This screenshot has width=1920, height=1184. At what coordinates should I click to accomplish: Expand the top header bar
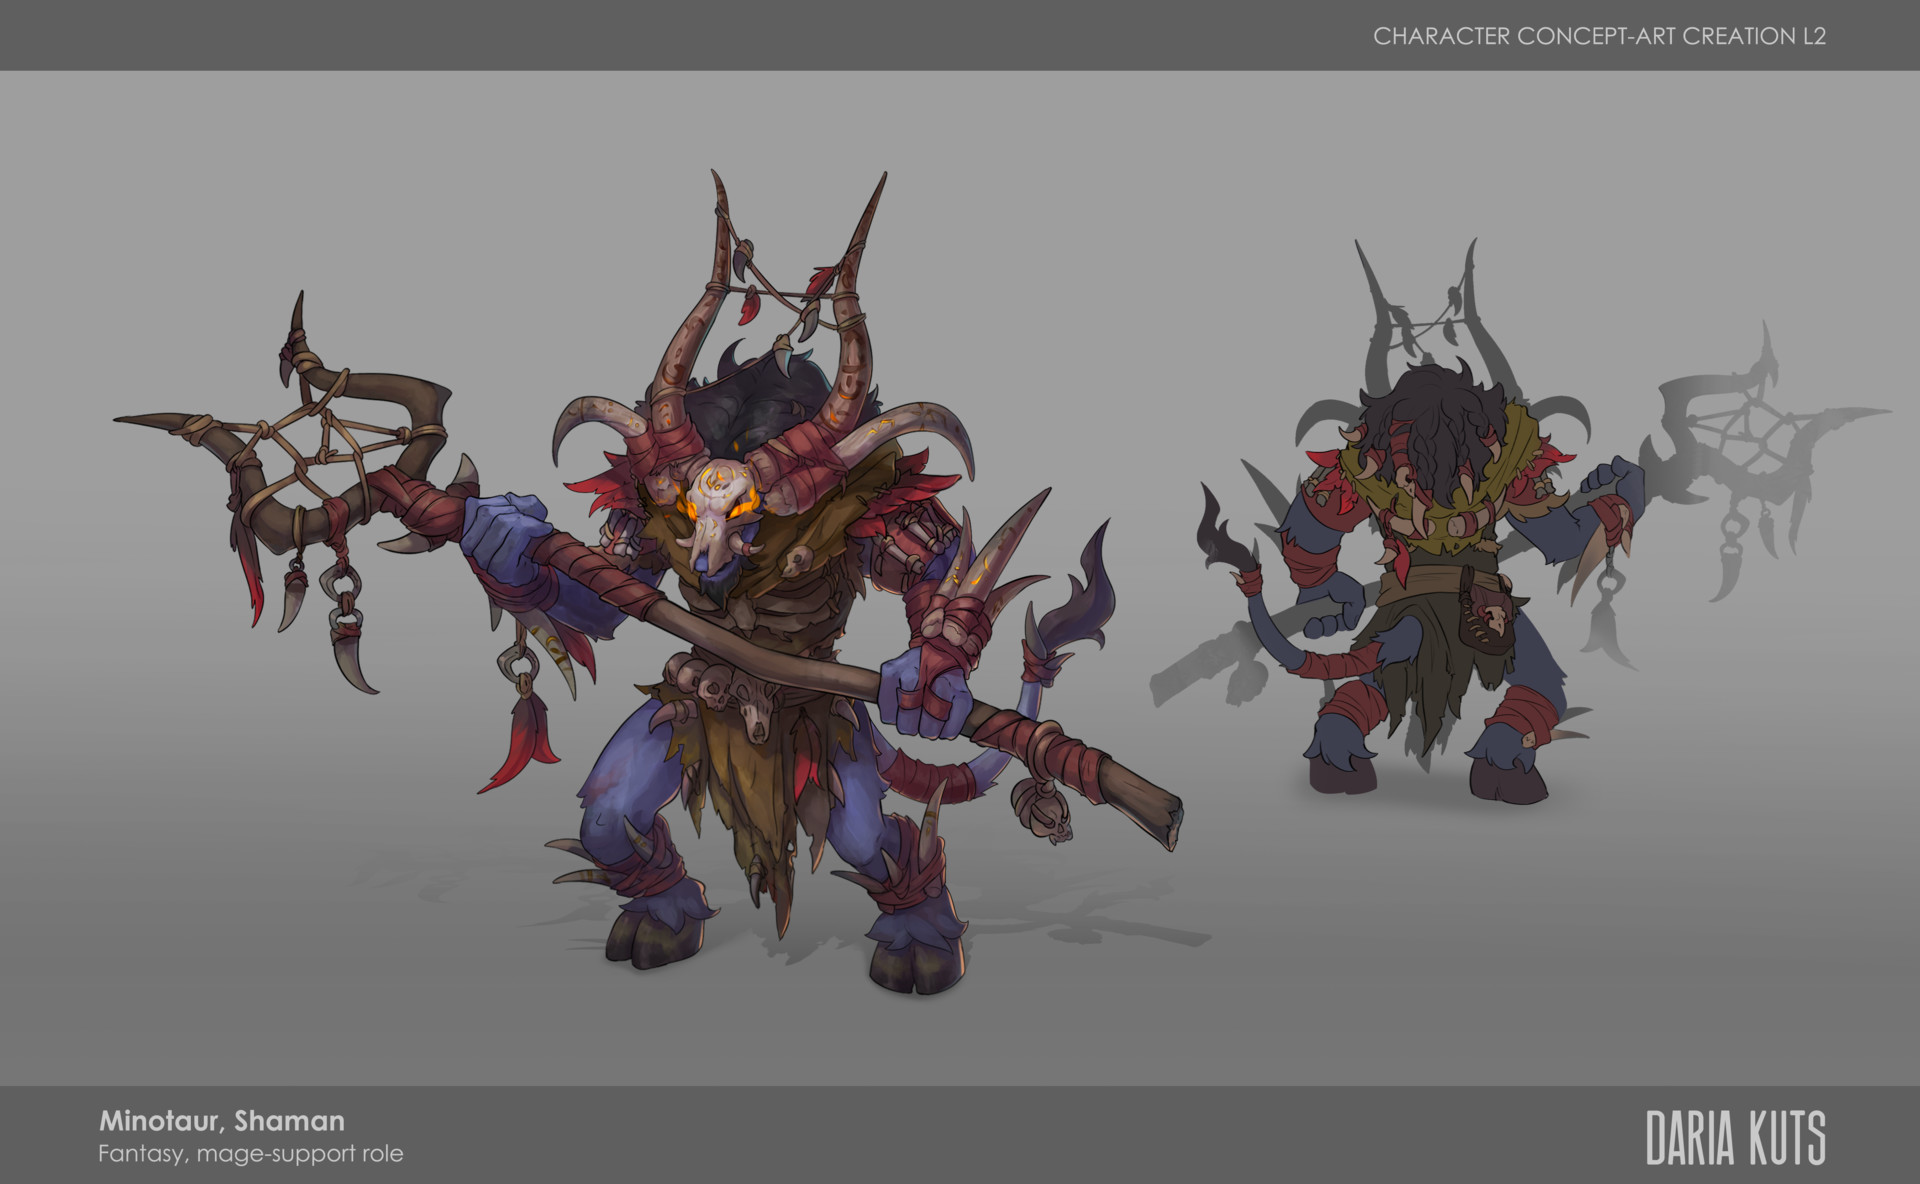coord(960,35)
